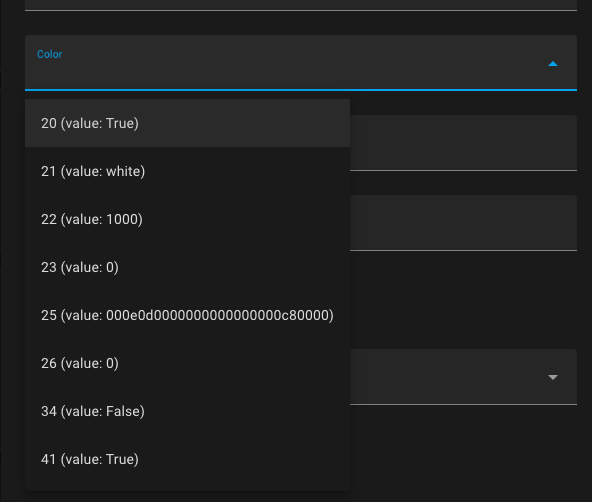
Task: Select option 23 (value: 0)
Action: 187,267
